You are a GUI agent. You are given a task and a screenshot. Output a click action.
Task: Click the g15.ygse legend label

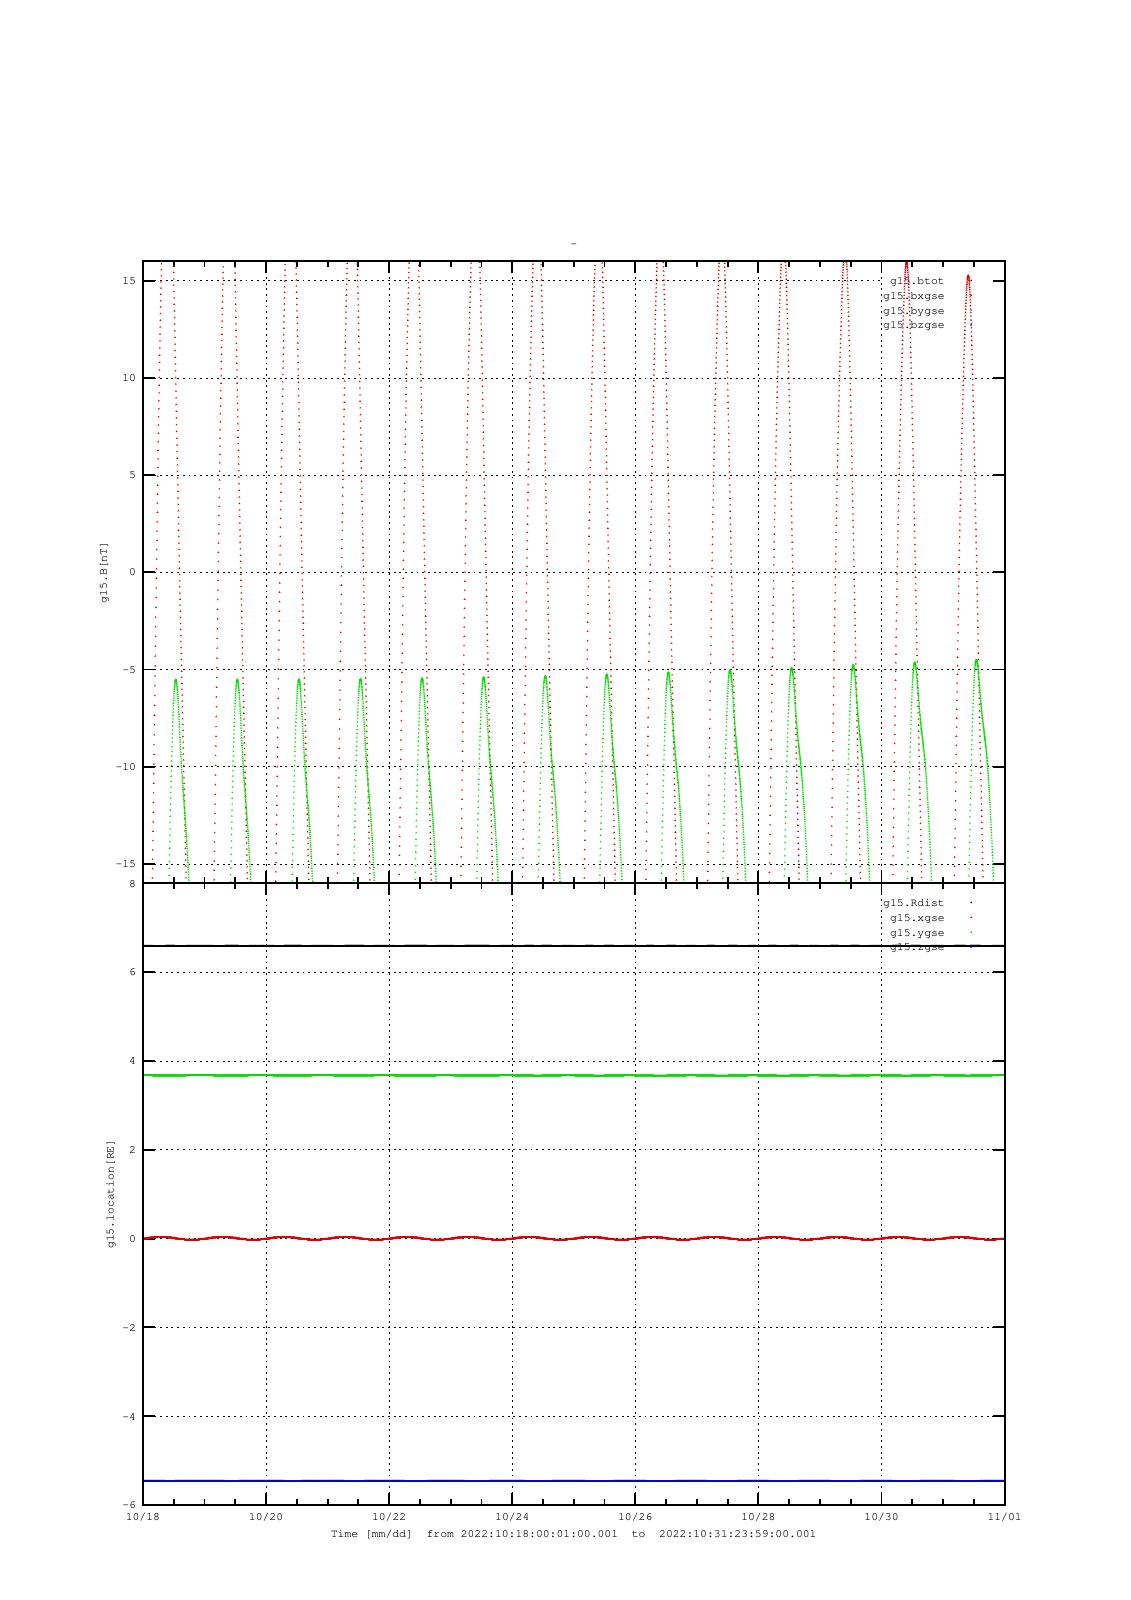pos(917,933)
